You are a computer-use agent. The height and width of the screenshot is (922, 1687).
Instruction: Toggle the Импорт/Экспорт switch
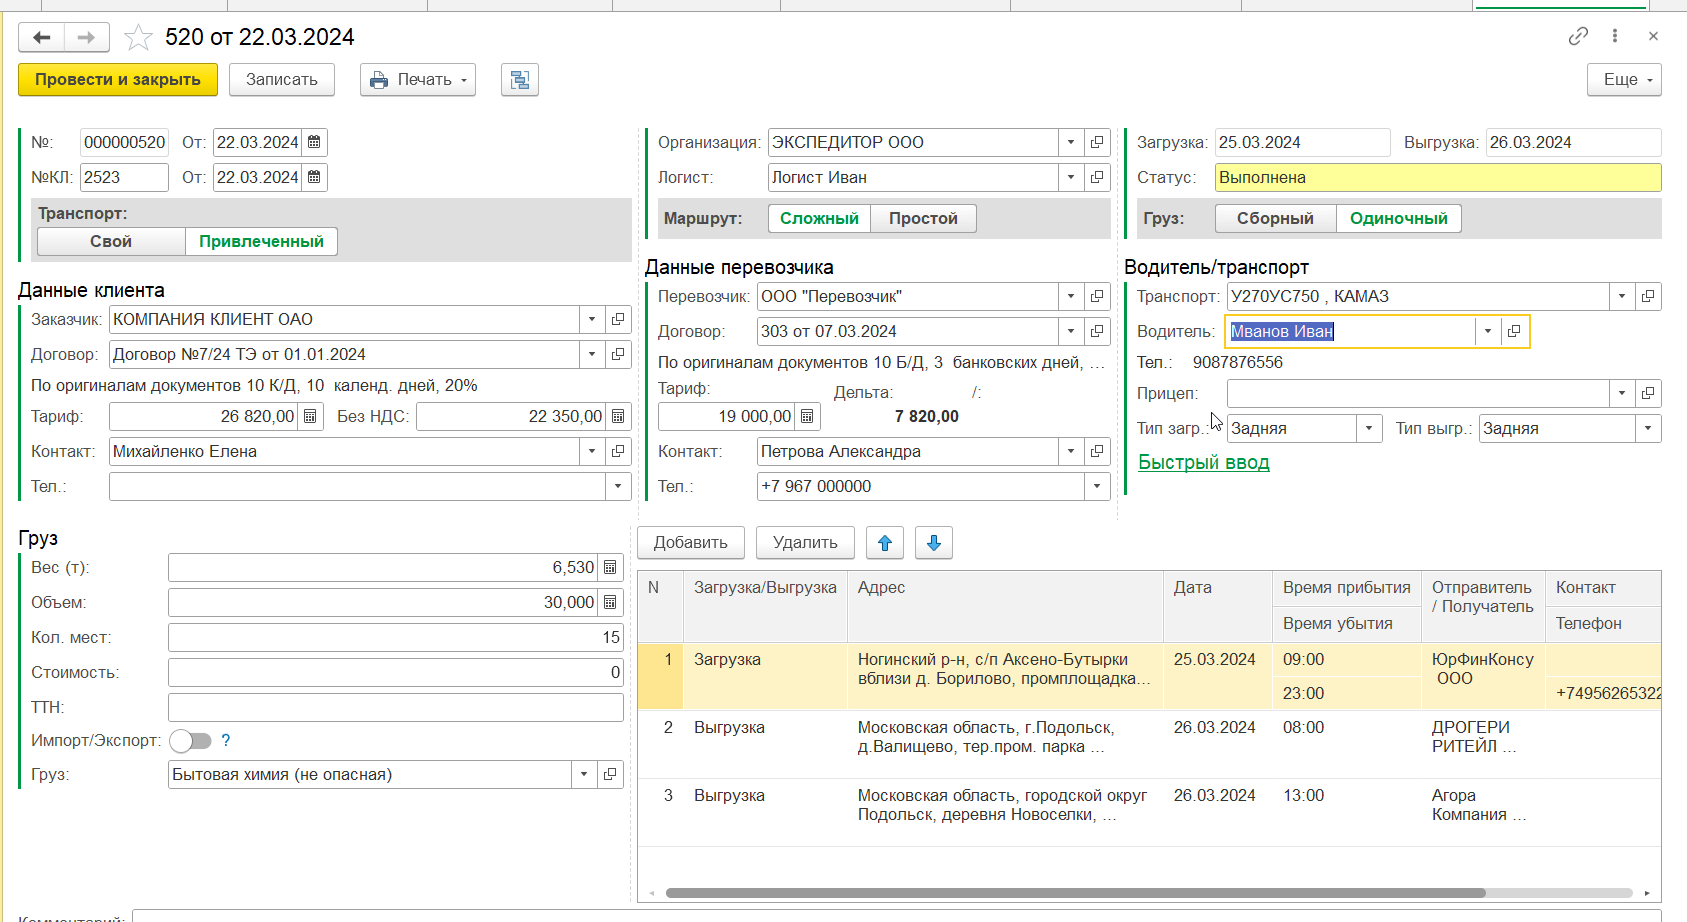(191, 741)
